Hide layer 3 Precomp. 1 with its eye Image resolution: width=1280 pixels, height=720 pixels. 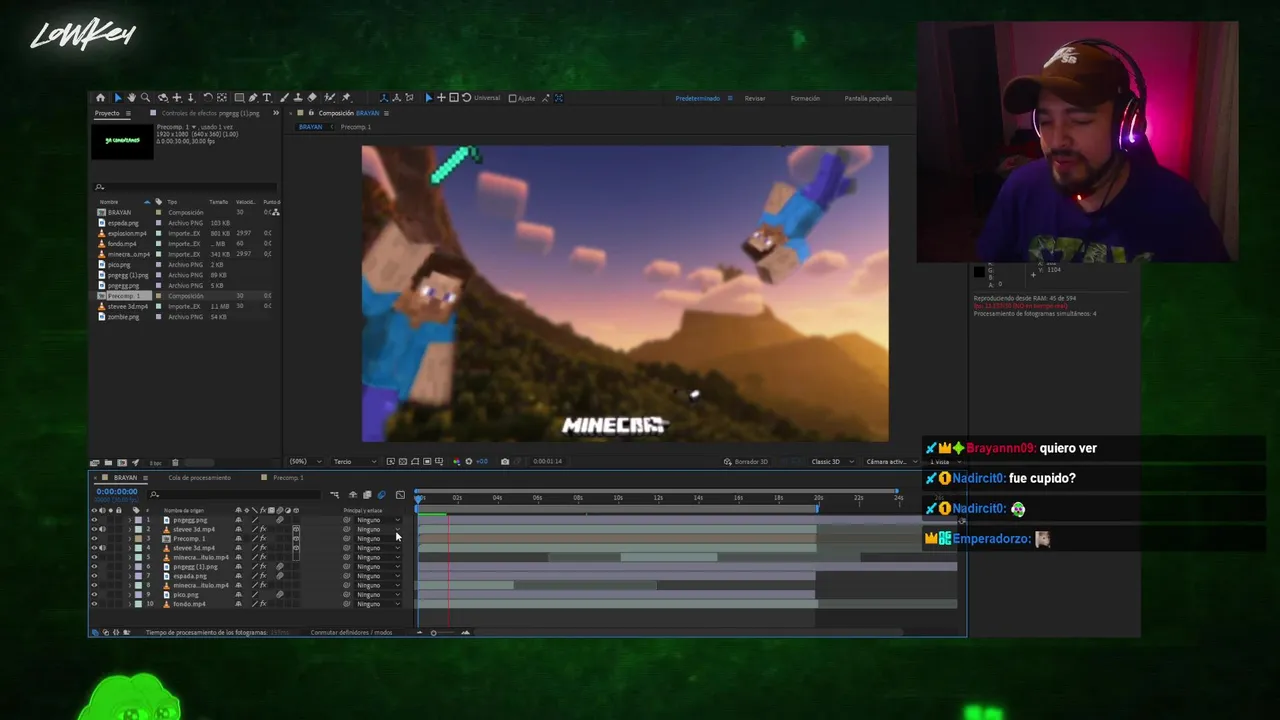pyautogui.click(x=94, y=539)
